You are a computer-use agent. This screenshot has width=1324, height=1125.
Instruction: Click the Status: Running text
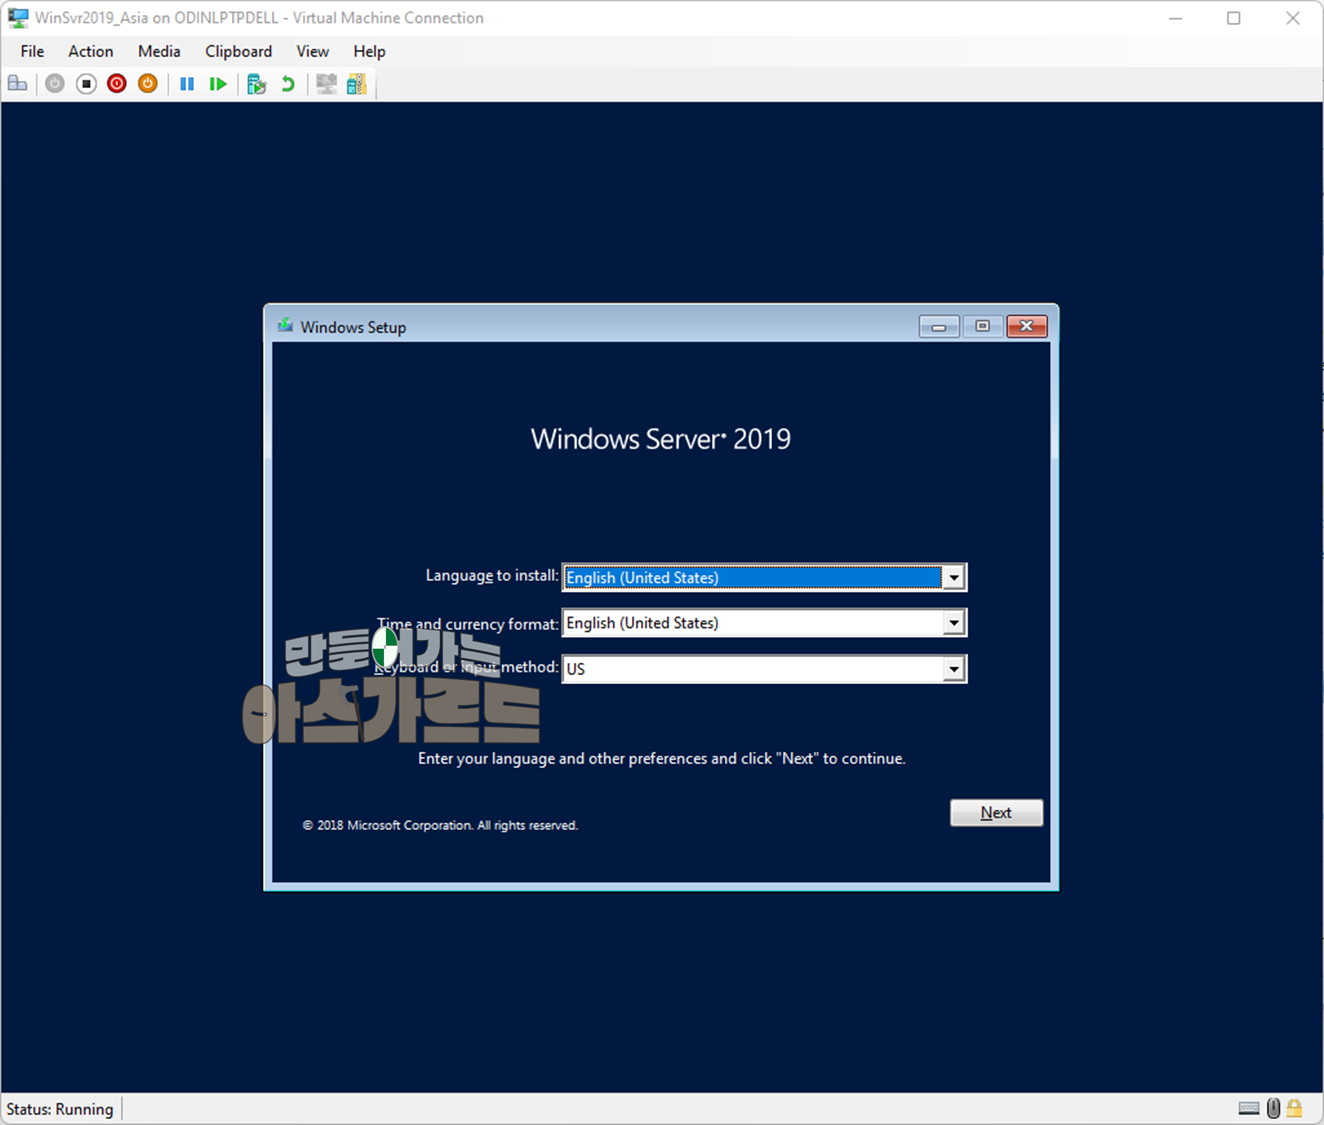60,1109
